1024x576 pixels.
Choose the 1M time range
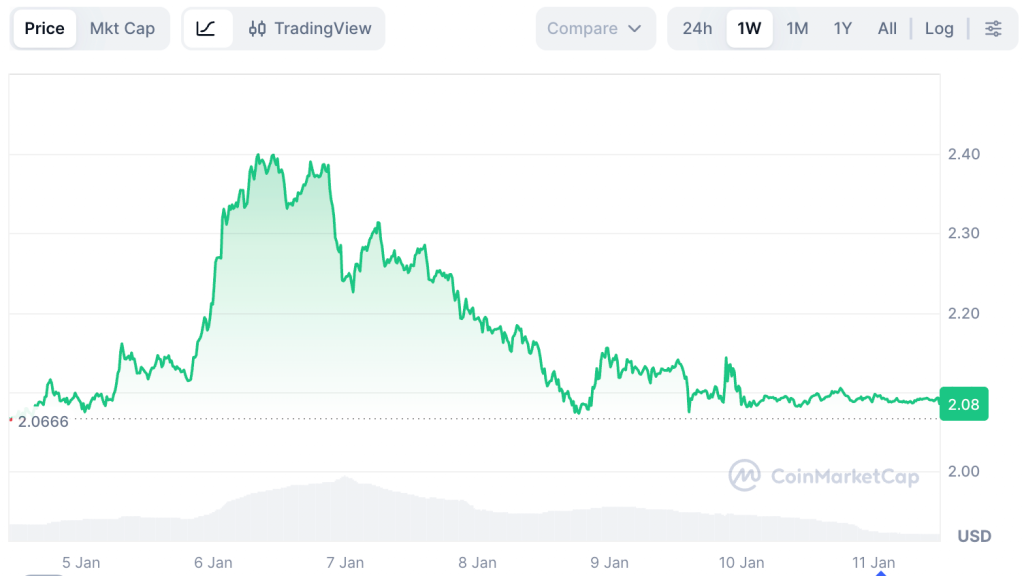(797, 29)
